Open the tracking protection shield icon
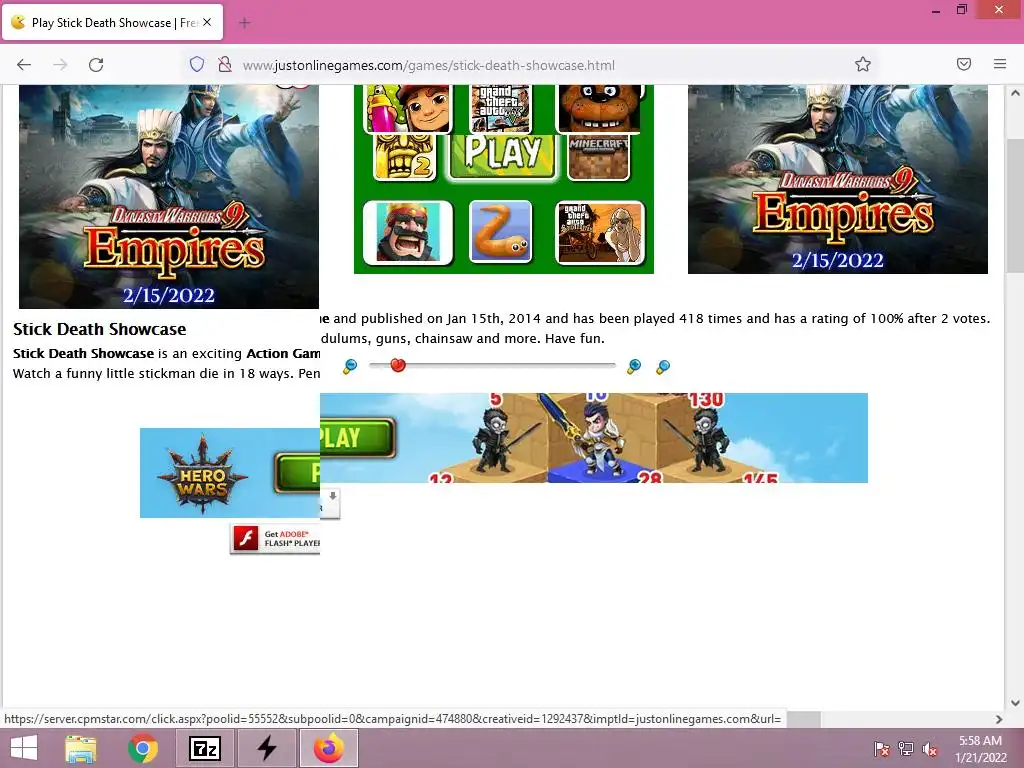This screenshot has height=768, width=1024. [x=197, y=64]
